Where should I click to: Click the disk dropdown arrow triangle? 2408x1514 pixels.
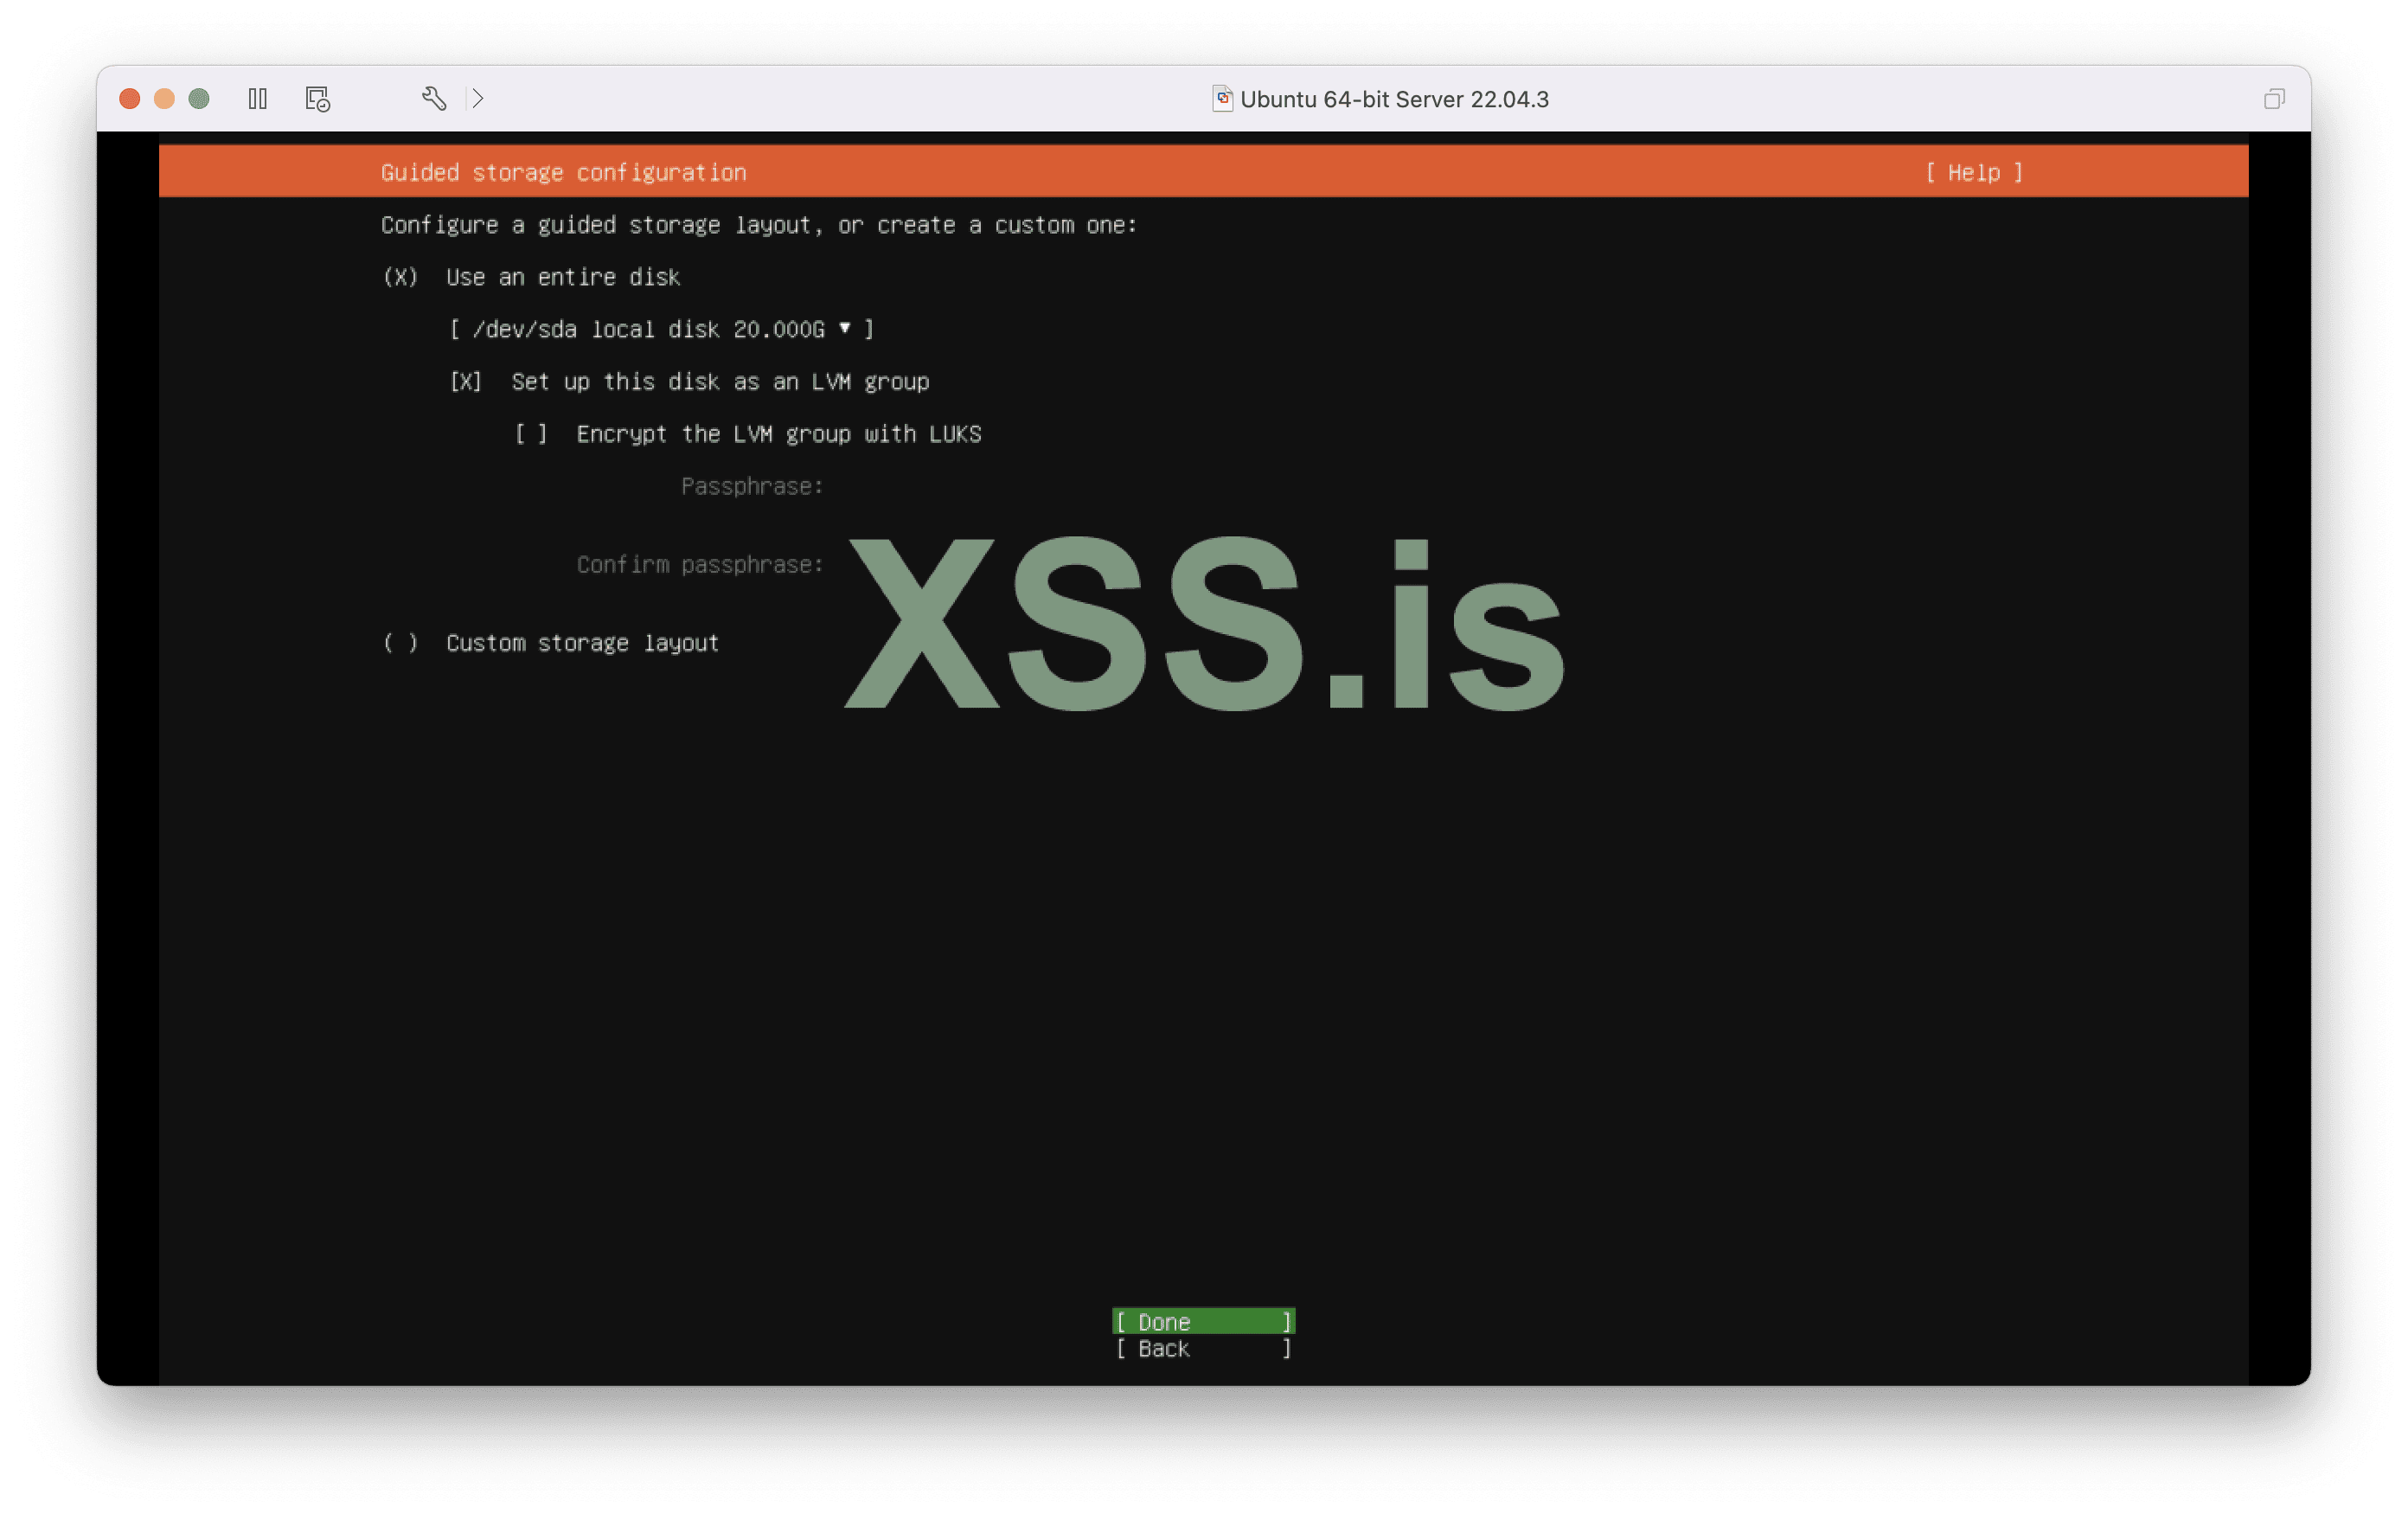845,328
